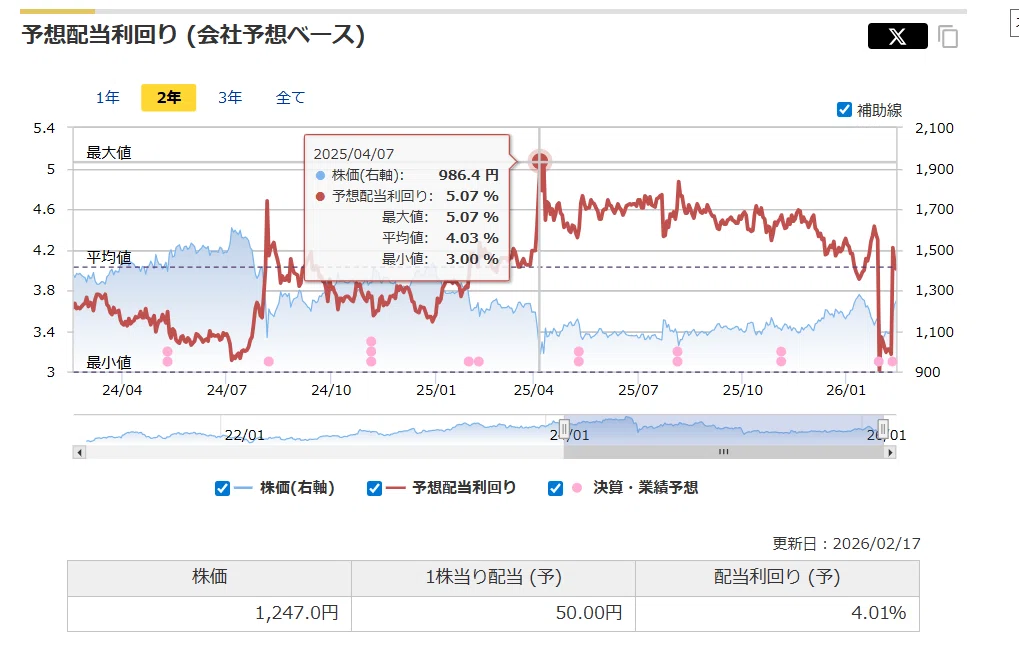The image size is (1019, 671).
Task: Click the 24/10 x-axis label
Action: click(331, 390)
